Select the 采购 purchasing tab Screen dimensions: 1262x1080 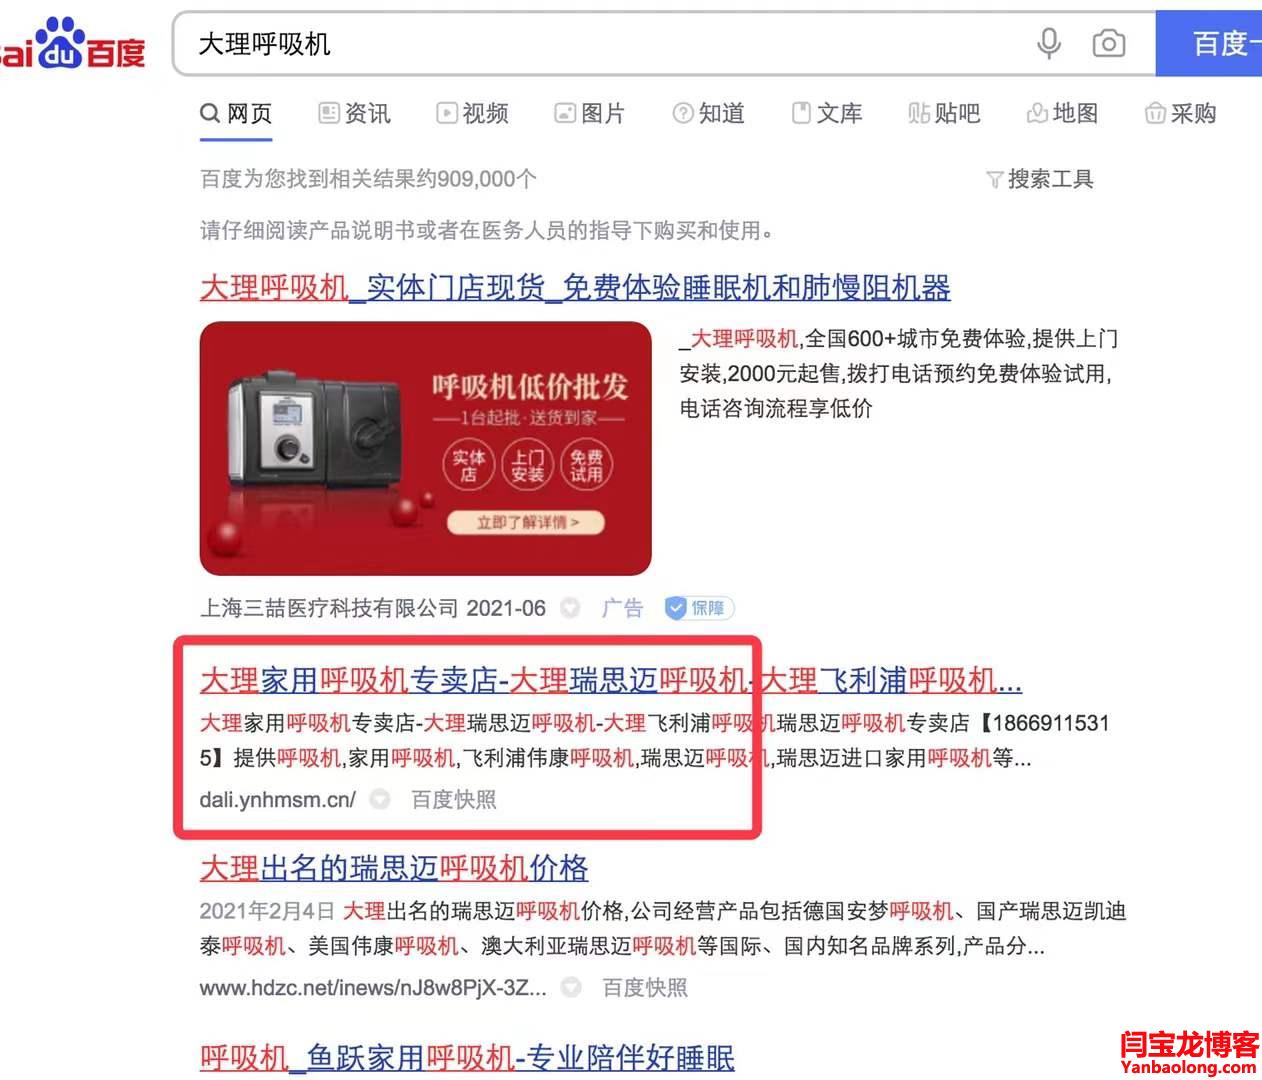tap(1180, 113)
